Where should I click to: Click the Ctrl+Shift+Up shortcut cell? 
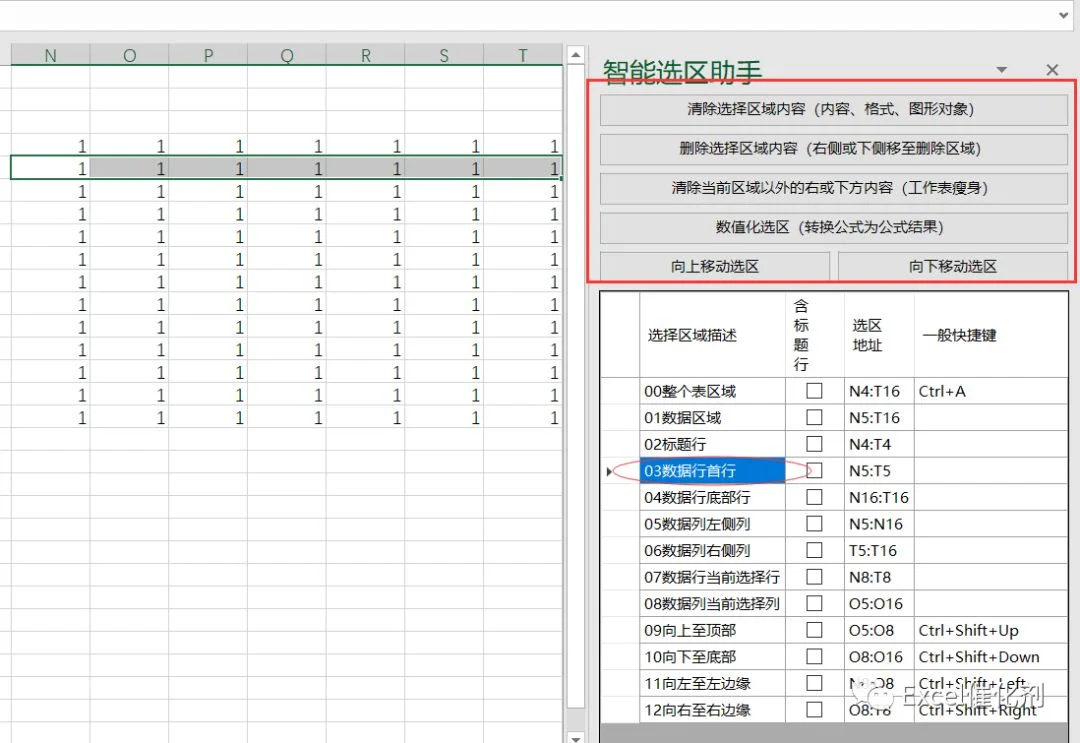[991, 630]
